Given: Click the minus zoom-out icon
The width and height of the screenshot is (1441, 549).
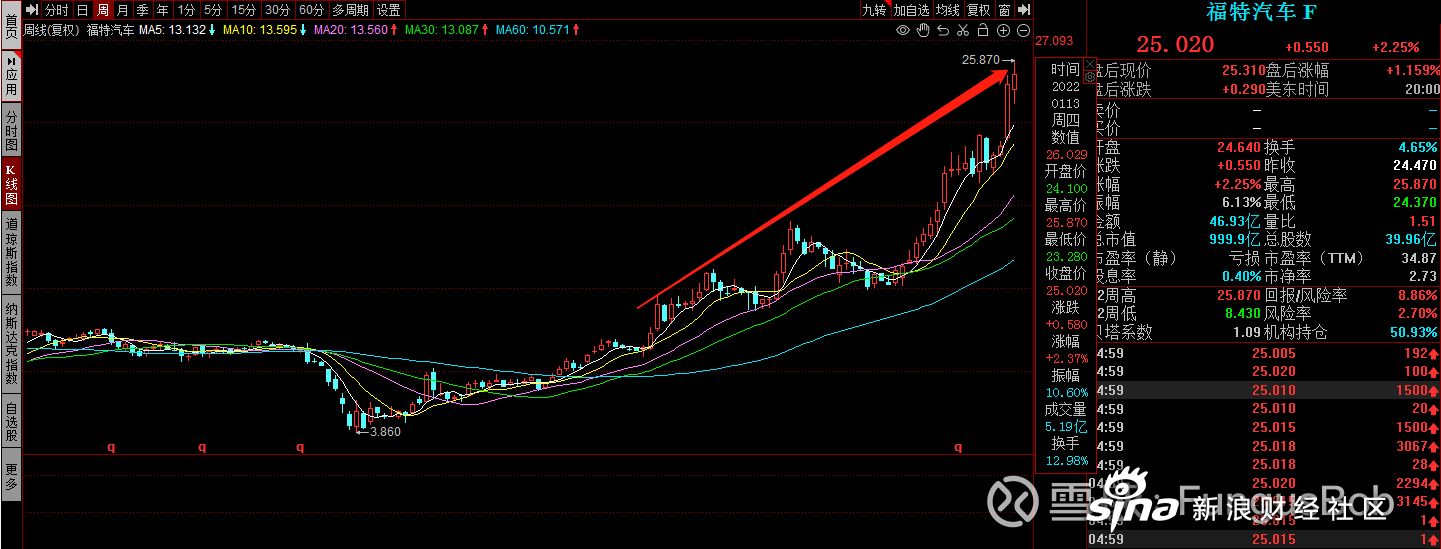Looking at the screenshot, I should [x=1023, y=31].
